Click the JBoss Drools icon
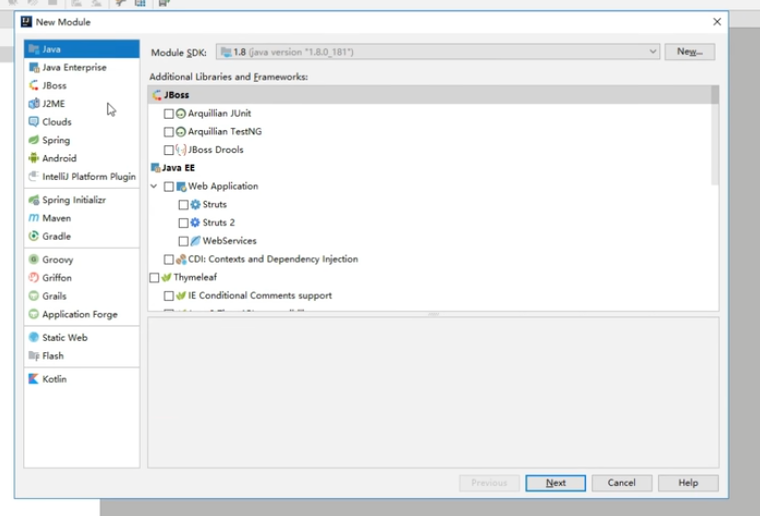This screenshot has height=516, width=760. (x=181, y=150)
